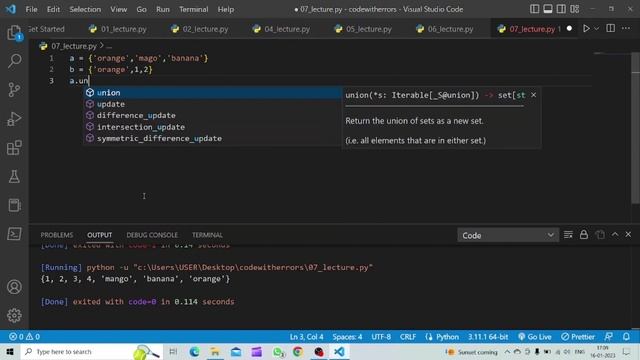Split the editor to the right
Viewport: 640px width, 360px height.
pyautogui.click(x=611, y=29)
